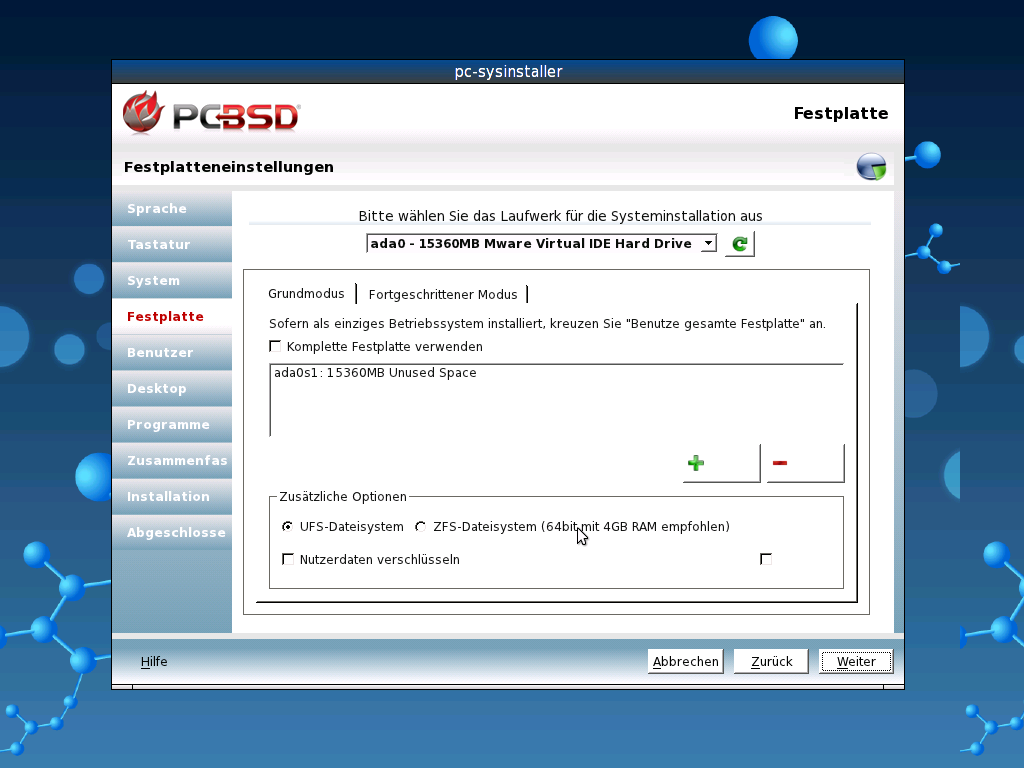The height and width of the screenshot is (768, 1024).
Task: Check the unlabeled box beside encryption option
Action: pos(766,559)
